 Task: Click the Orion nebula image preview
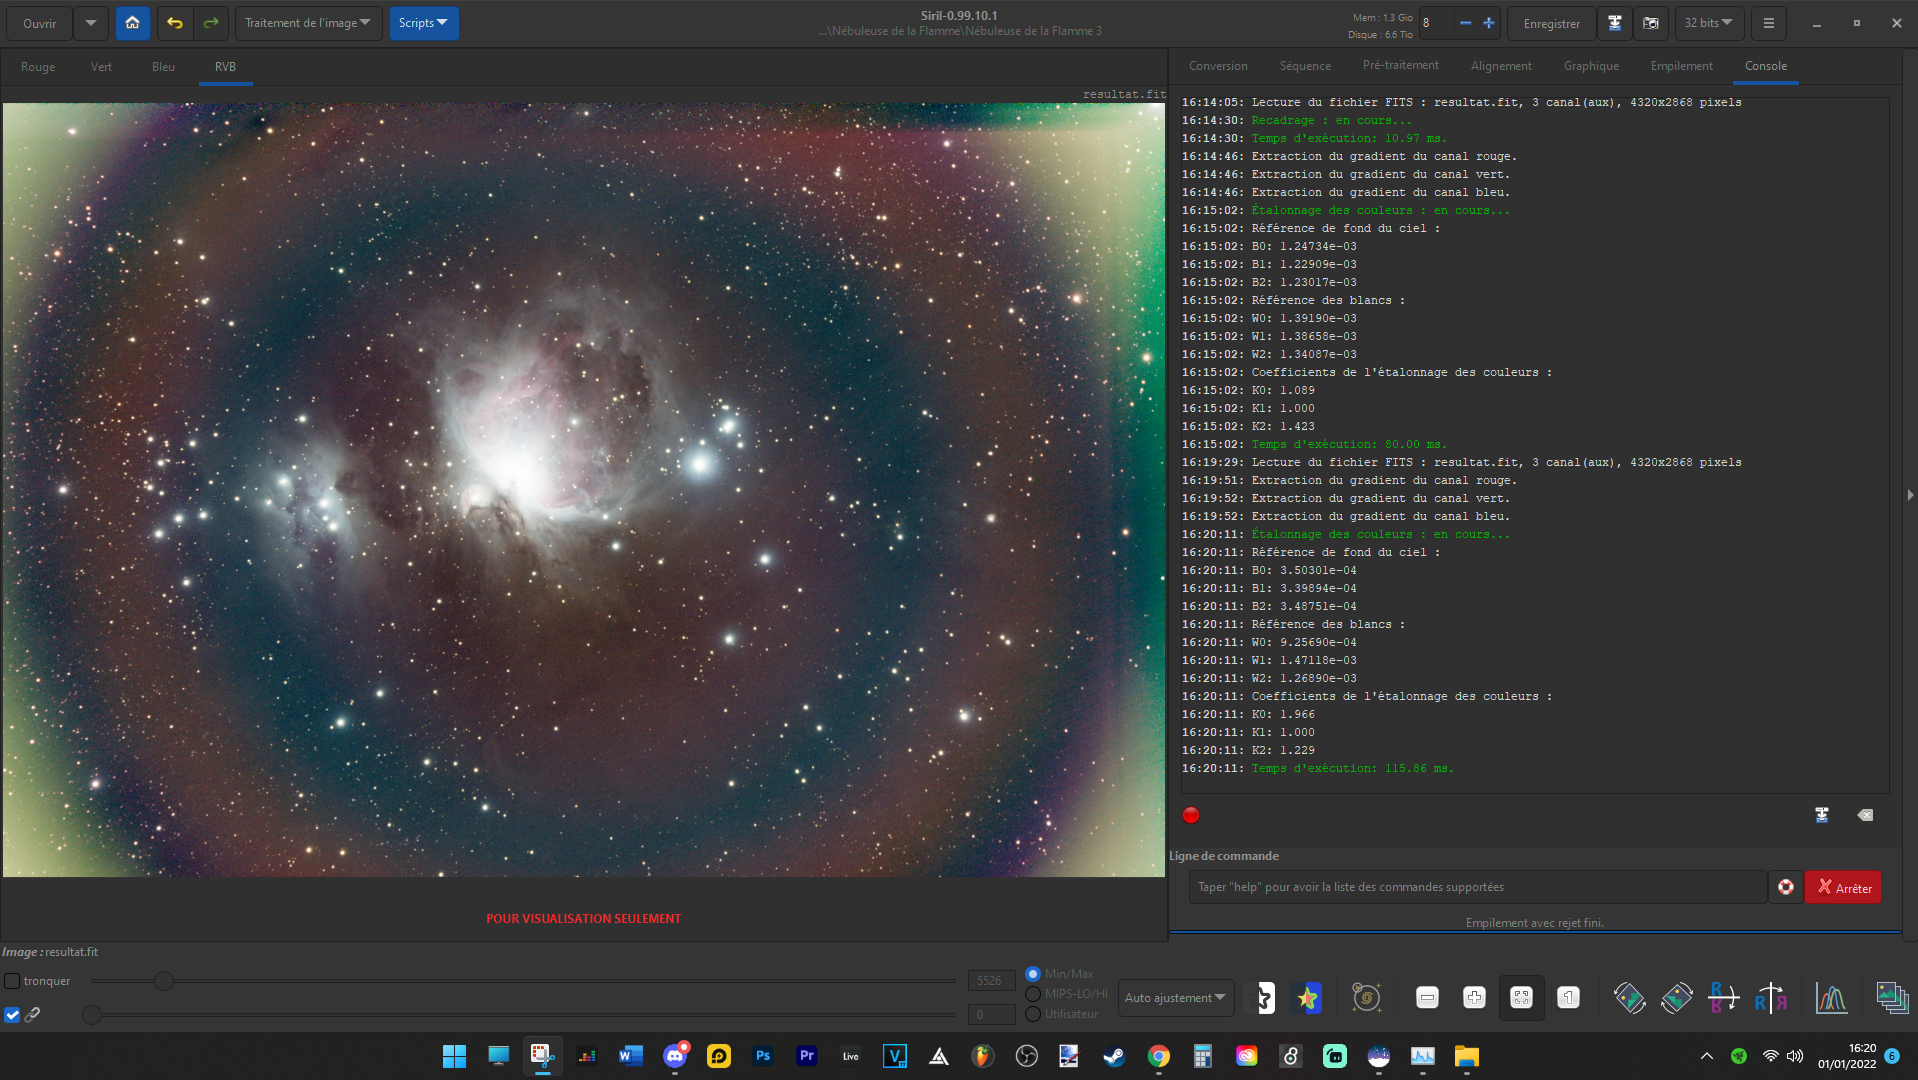click(x=584, y=490)
